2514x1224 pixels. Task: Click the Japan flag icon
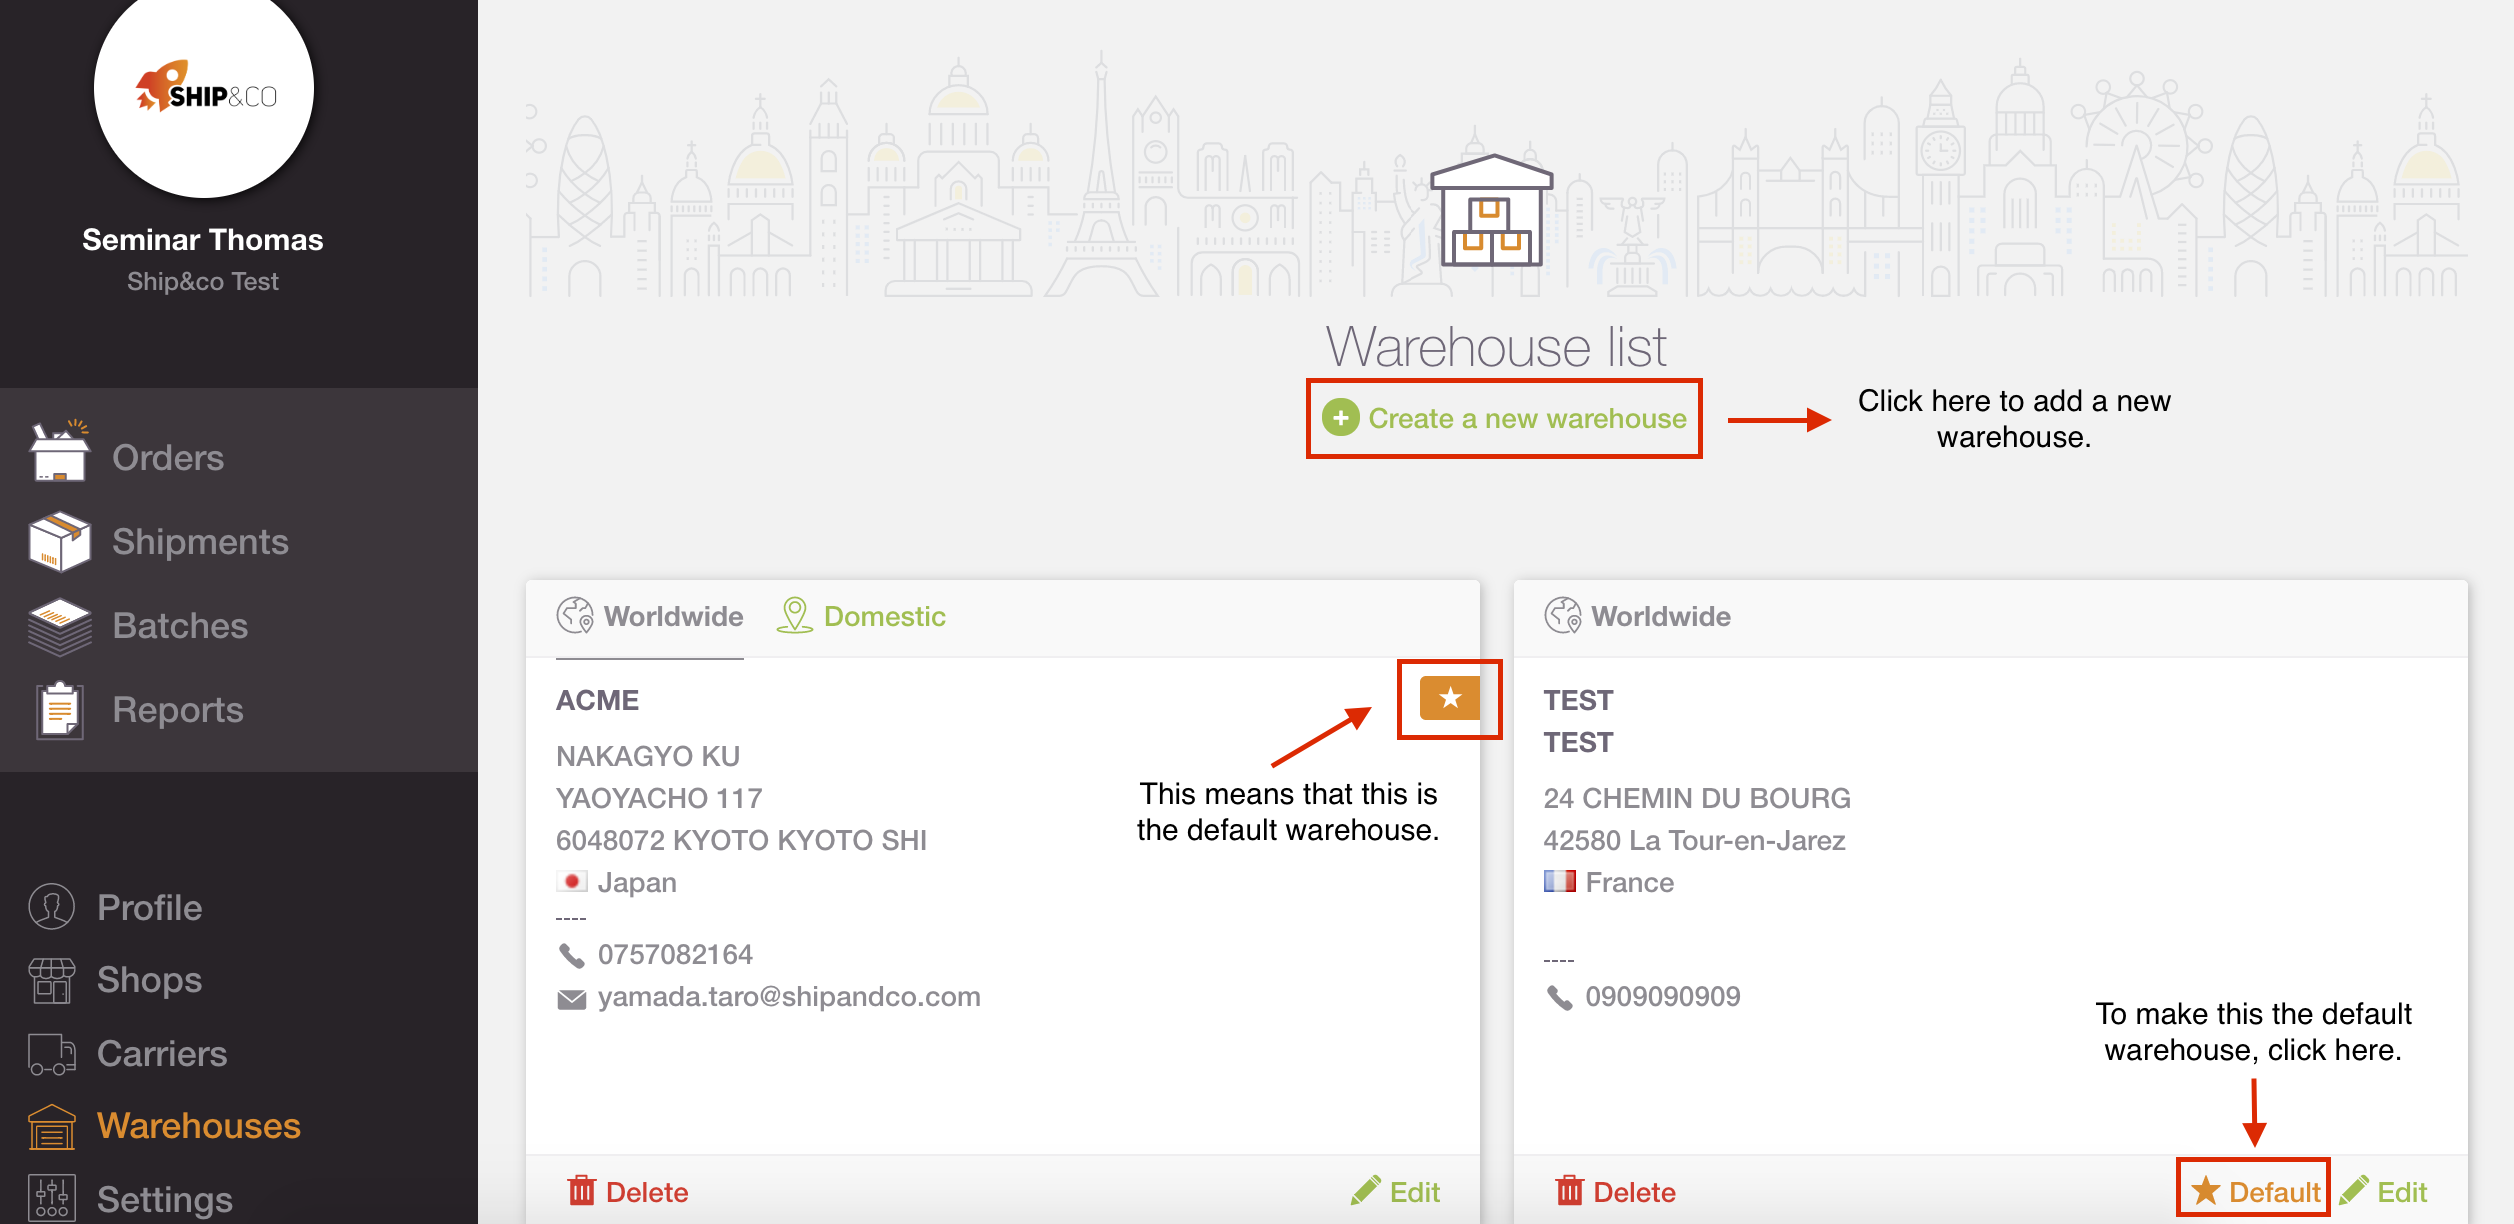[572, 881]
